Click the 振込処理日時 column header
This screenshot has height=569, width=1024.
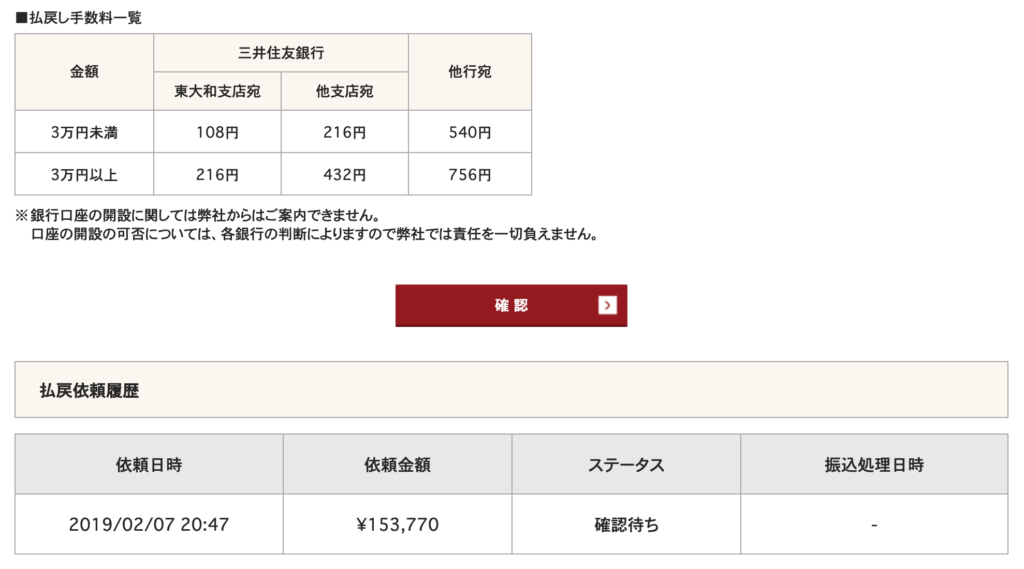[x=874, y=464]
